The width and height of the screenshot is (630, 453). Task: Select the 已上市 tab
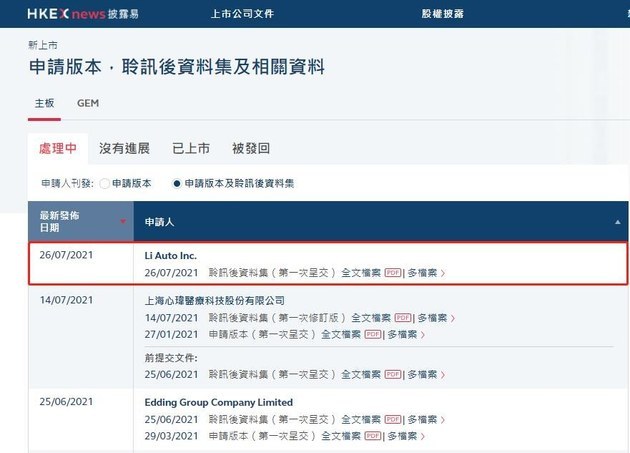(x=191, y=148)
